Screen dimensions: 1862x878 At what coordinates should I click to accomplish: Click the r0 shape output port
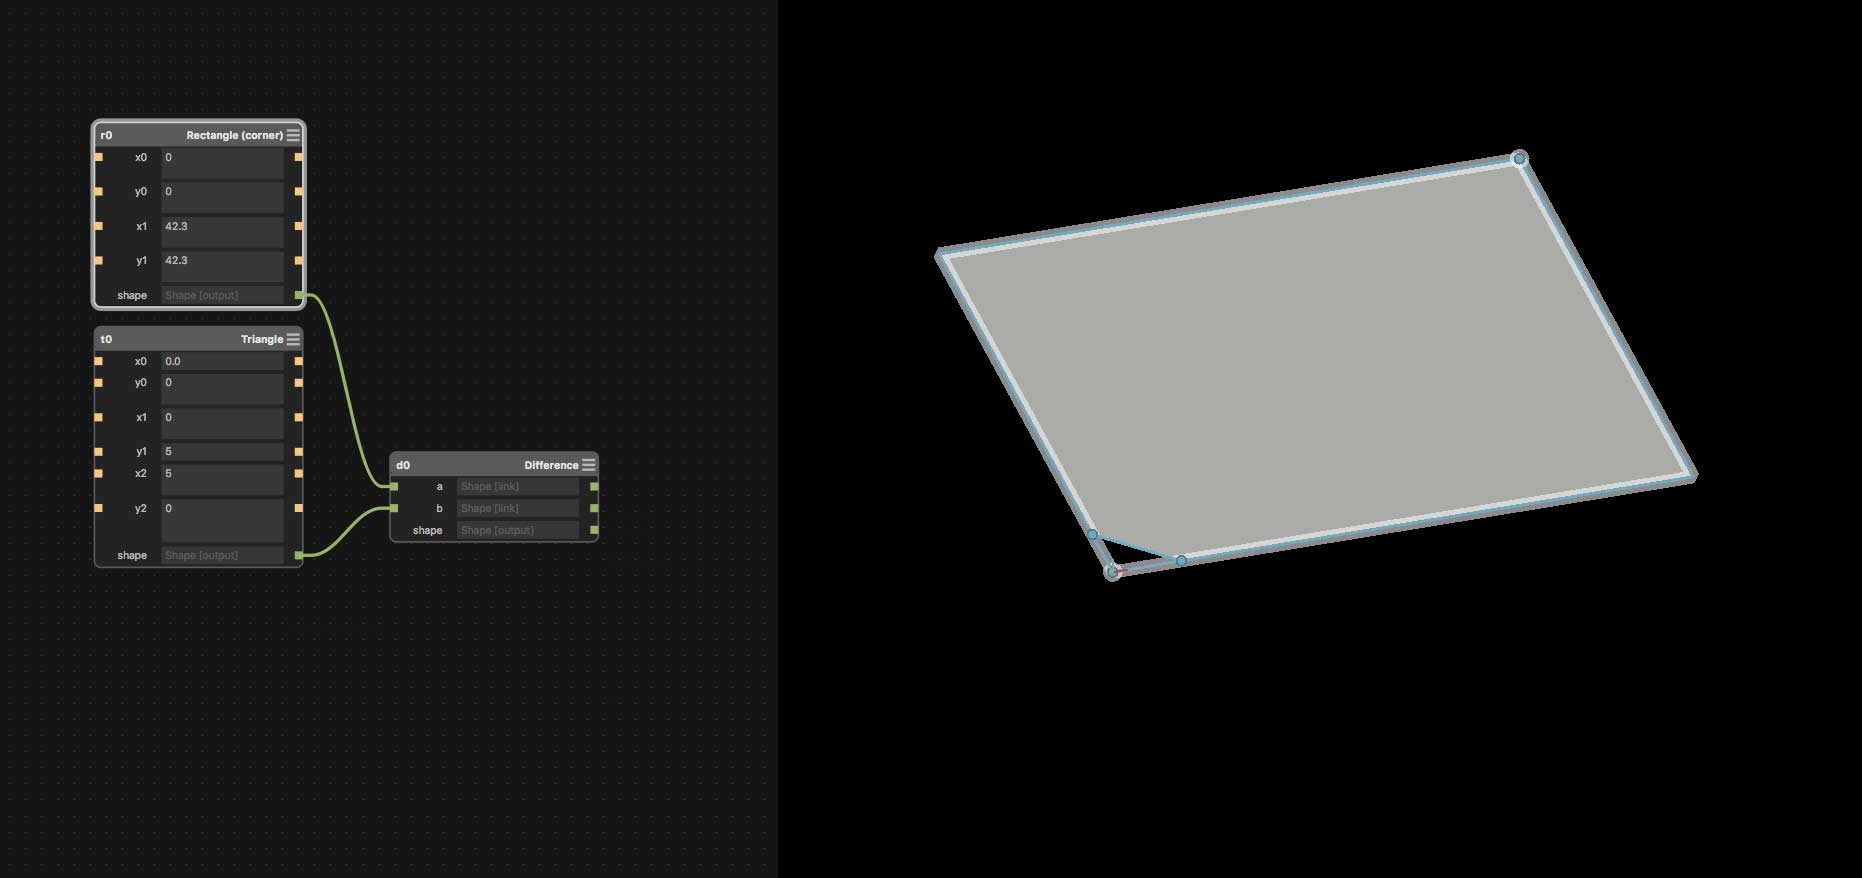tap(299, 295)
